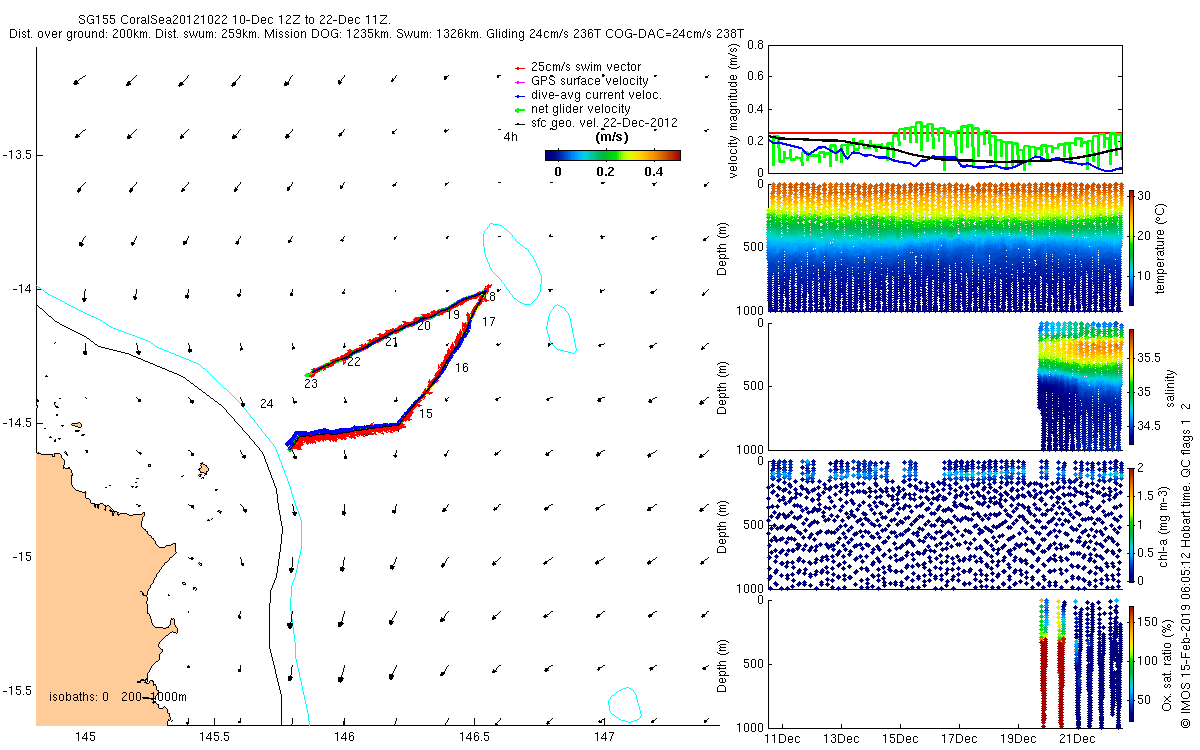Click the isobaths legend text
Image resolution: width=1200 pixels, height=750 pixels.
118,696
